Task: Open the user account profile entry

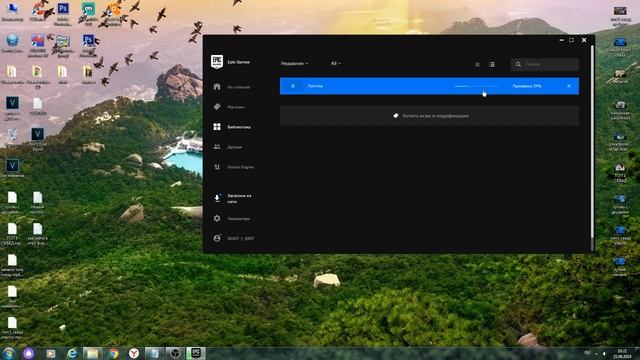Action: point(233,238)
